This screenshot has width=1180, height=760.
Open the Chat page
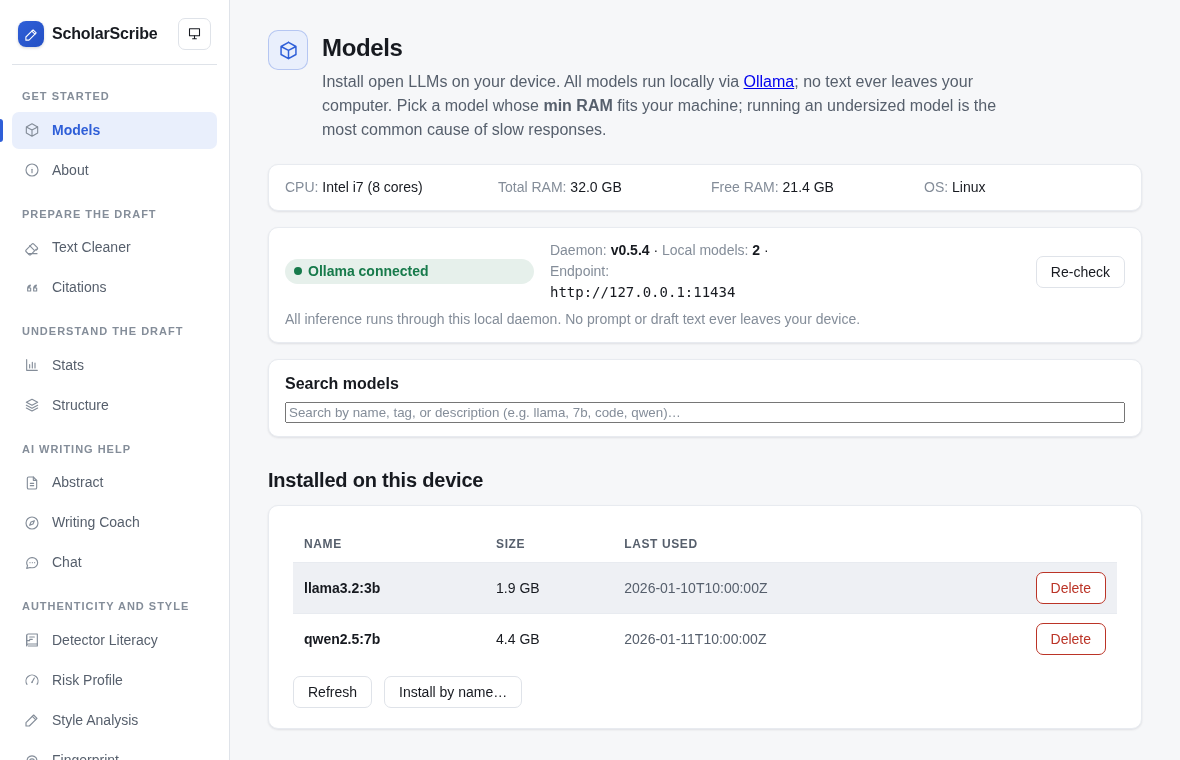(114, 562)
